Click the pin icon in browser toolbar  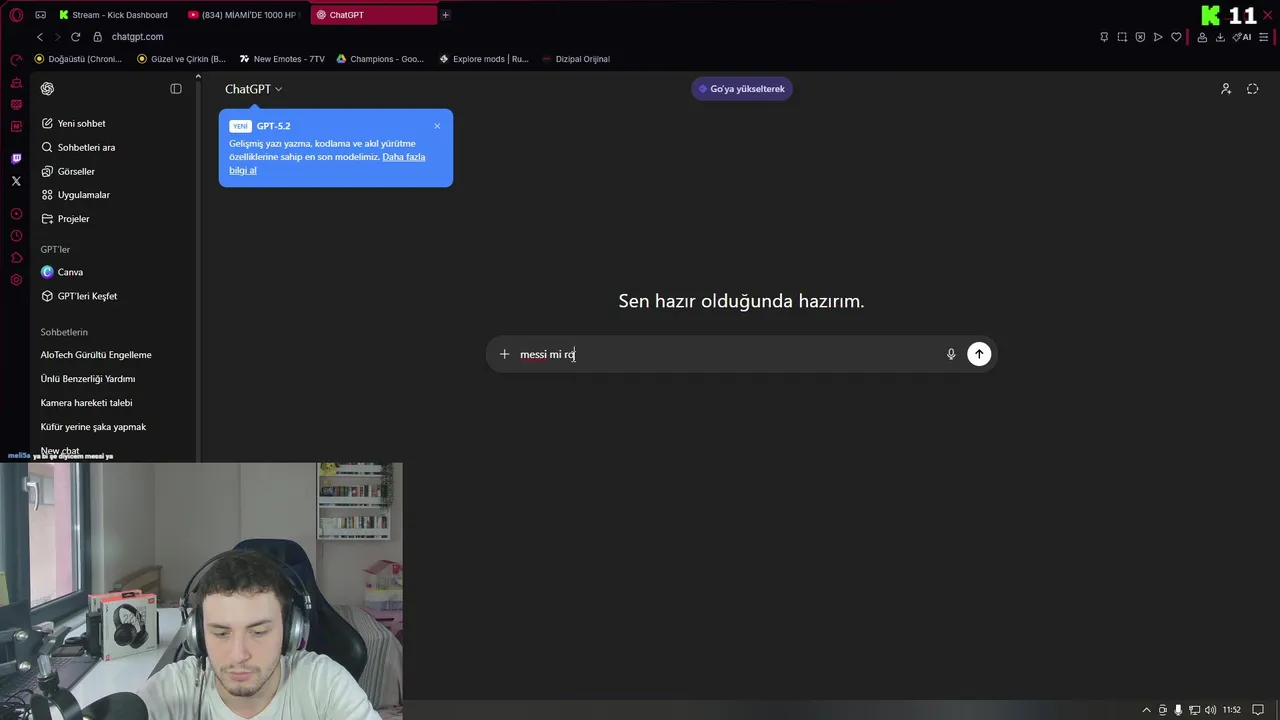click(1104, 37)
